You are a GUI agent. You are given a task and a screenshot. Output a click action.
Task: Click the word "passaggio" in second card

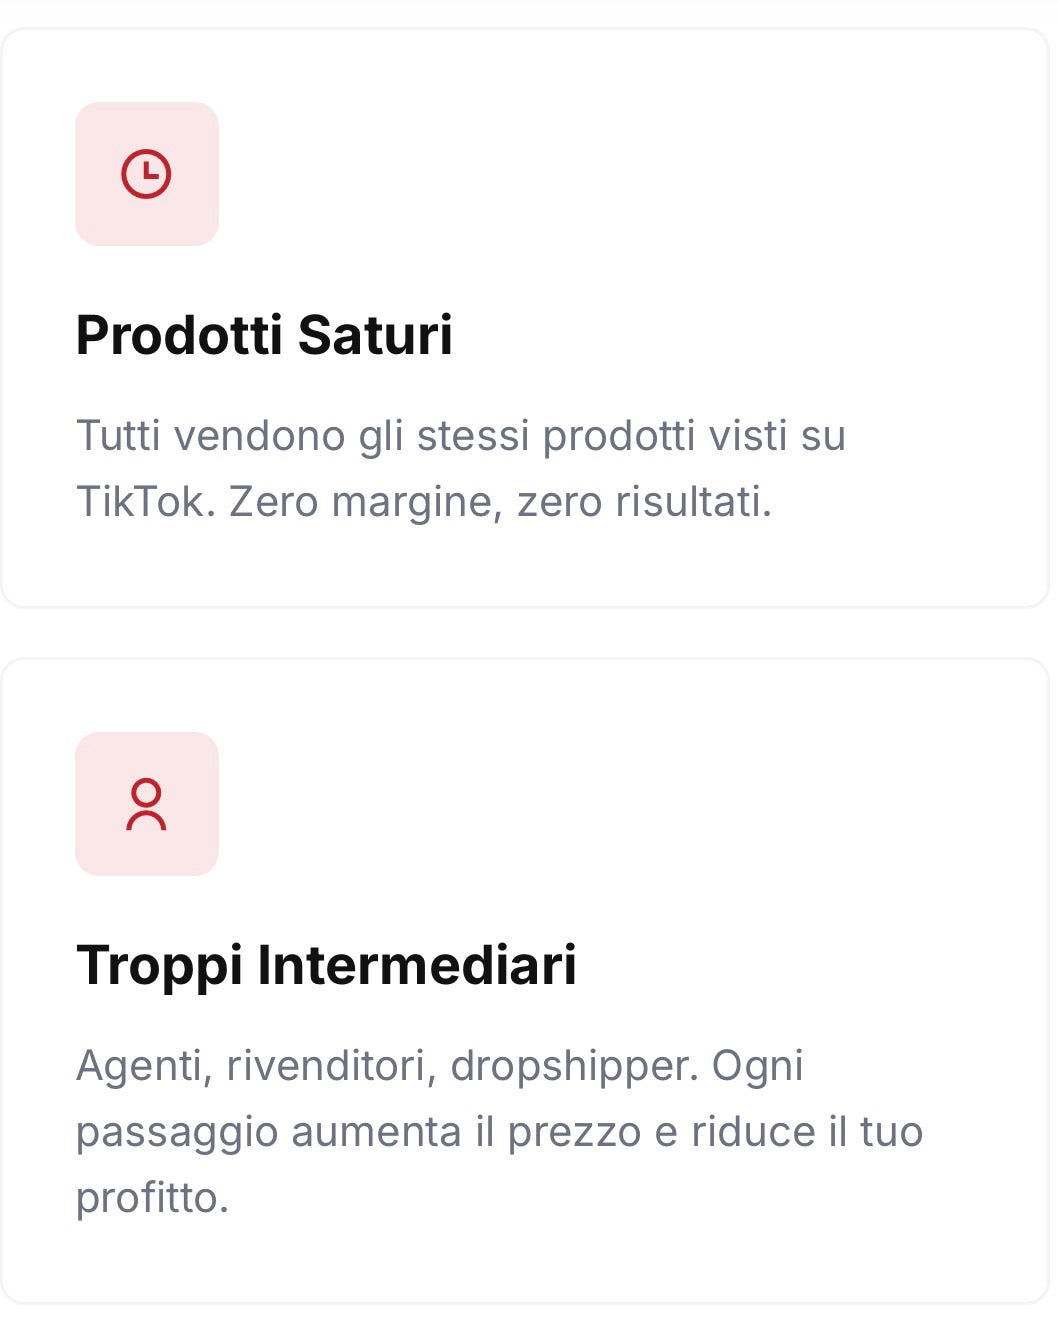pos(176,1133)
